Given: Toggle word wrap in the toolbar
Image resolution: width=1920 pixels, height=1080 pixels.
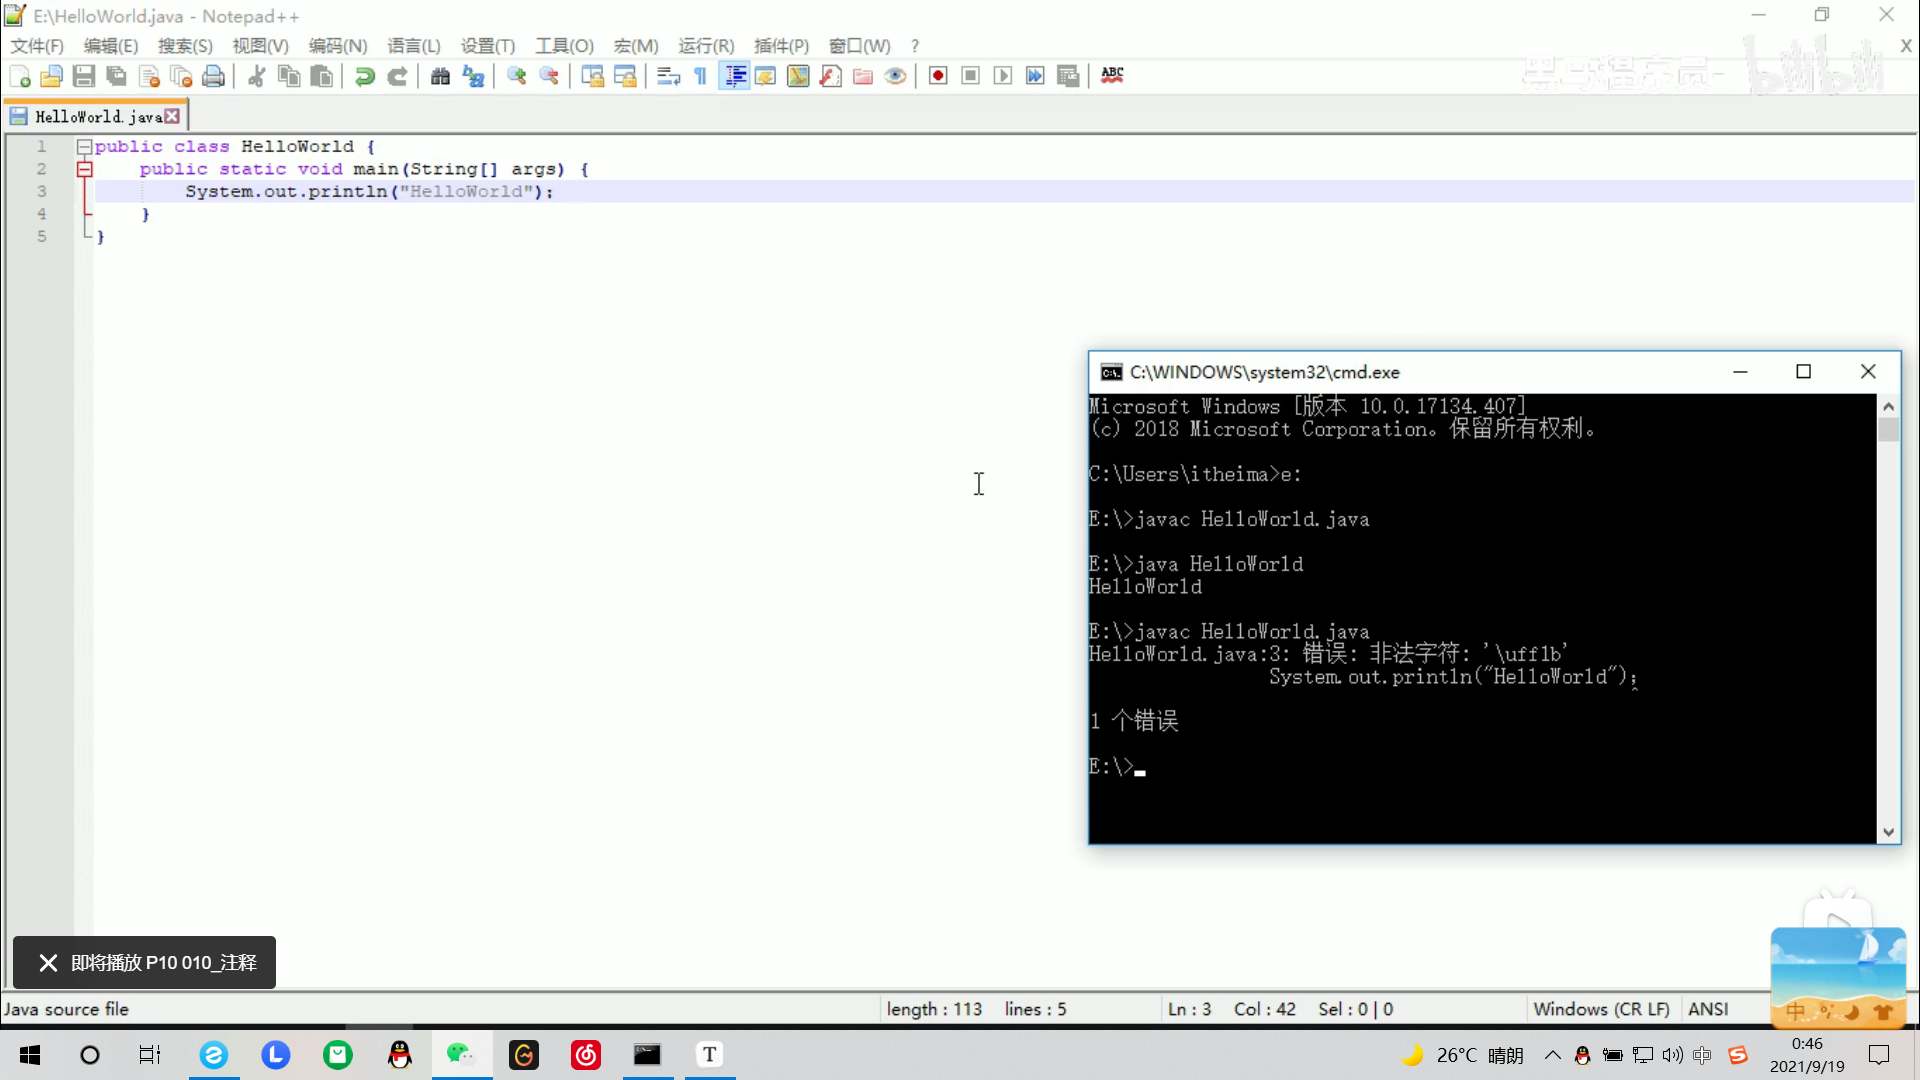Looking at the screenshot, I should click(x=668, y=76).
